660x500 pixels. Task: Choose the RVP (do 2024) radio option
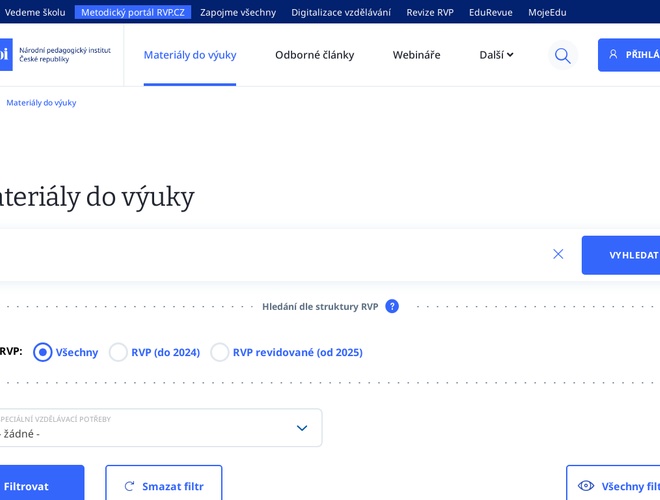pos(118,352)
